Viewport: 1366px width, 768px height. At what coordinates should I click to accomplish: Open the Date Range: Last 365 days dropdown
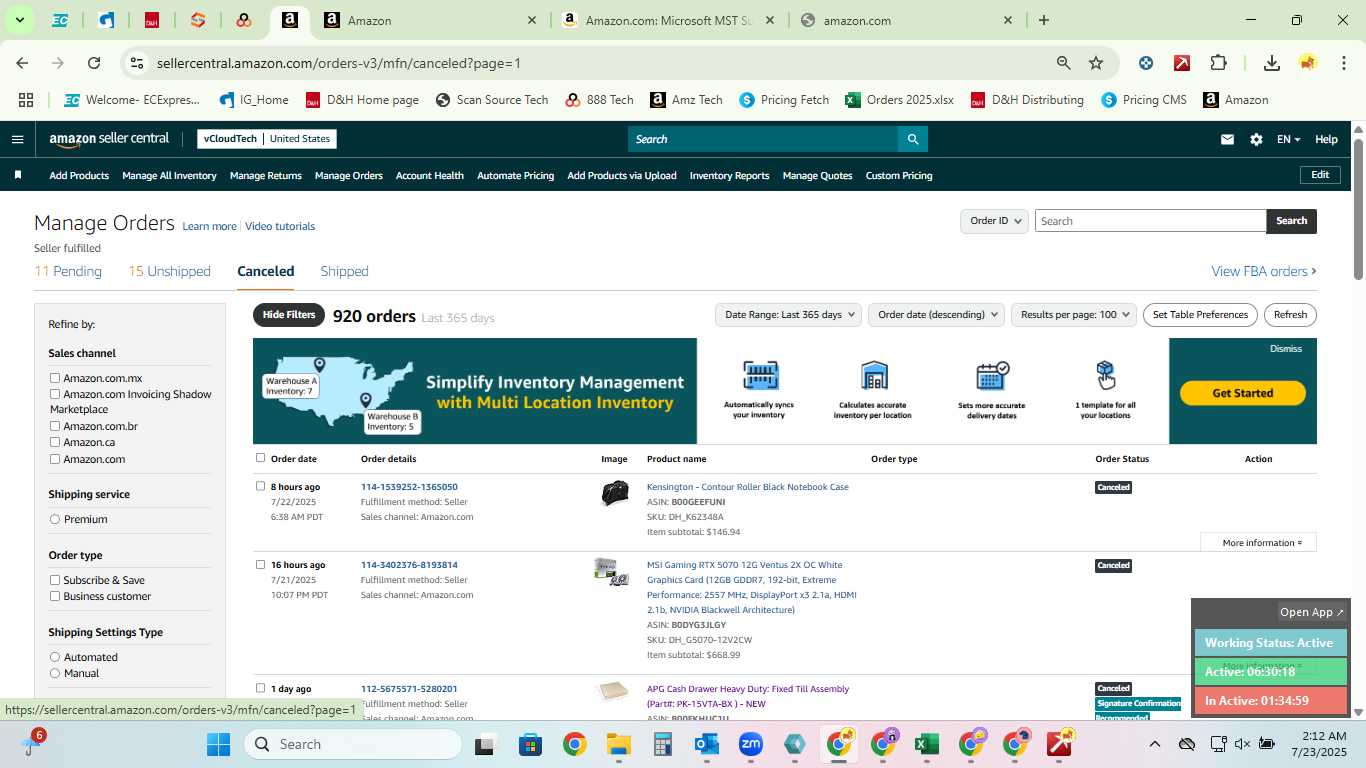tap(788, 315)
